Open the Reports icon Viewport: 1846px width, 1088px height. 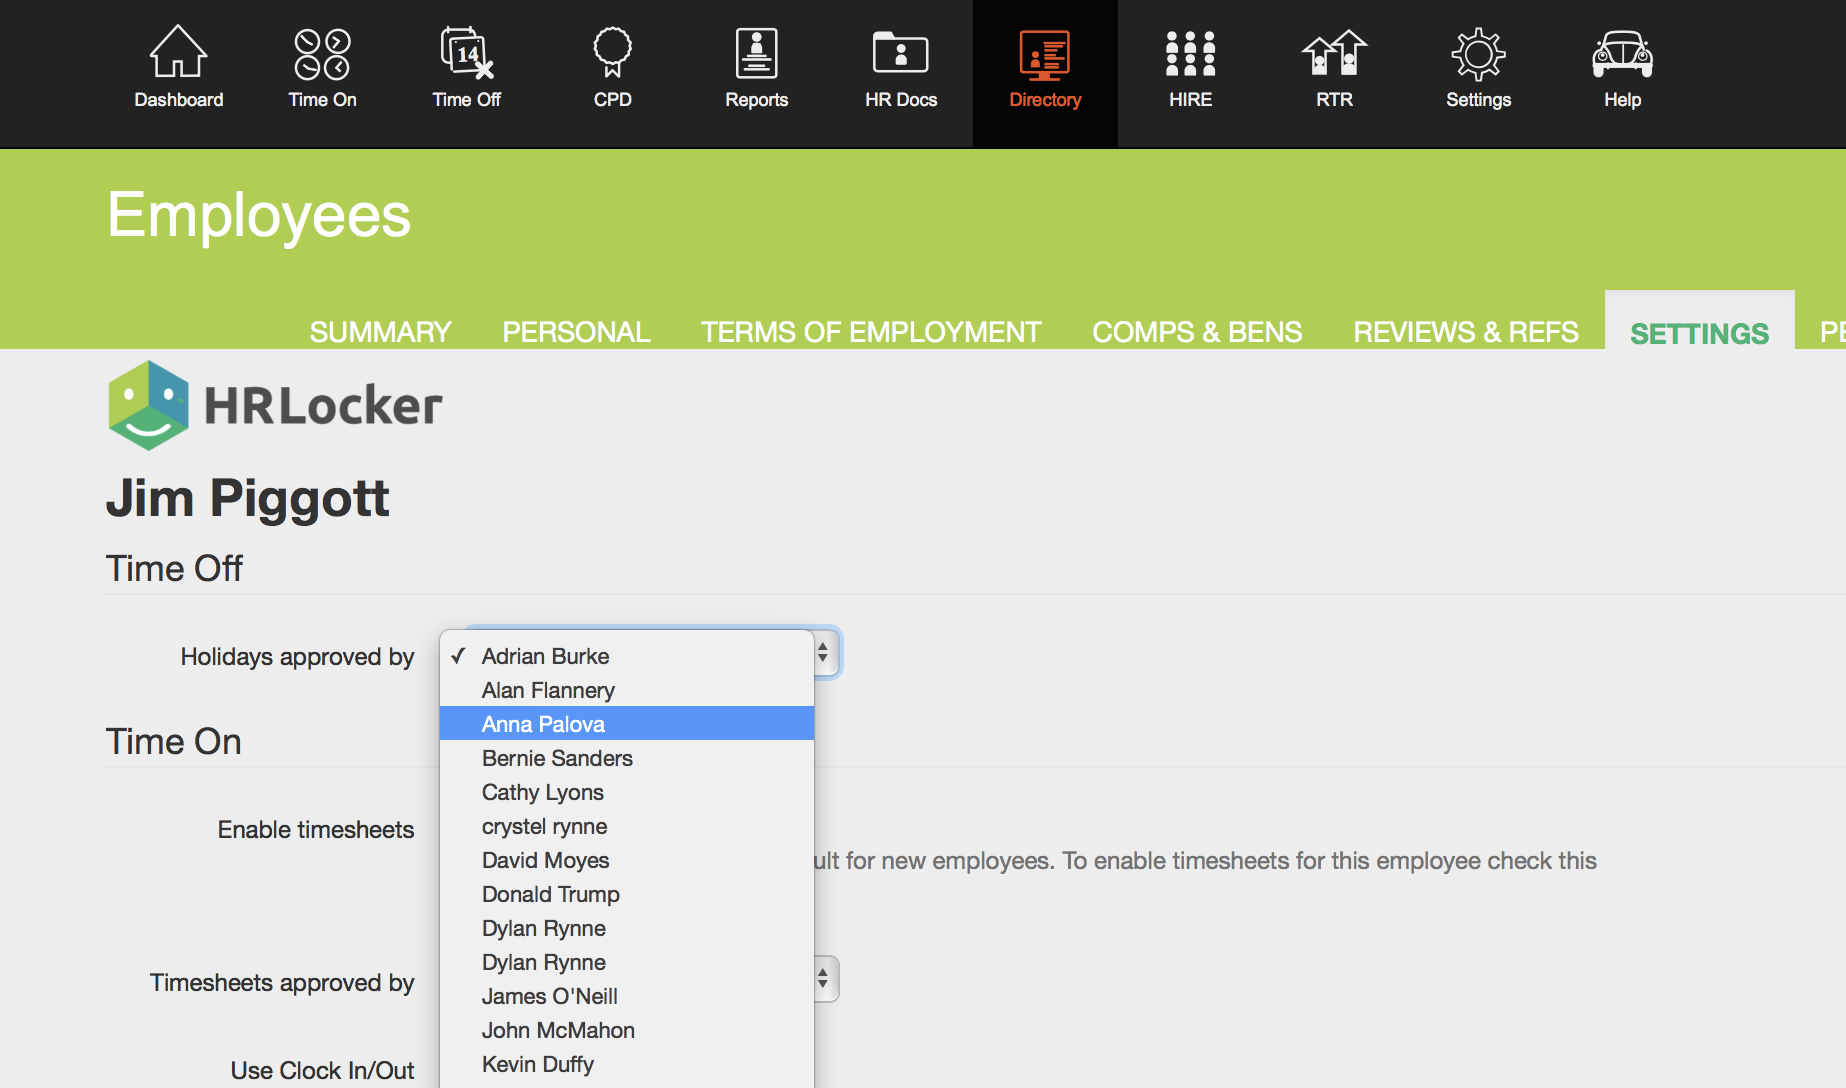(756, 53)
